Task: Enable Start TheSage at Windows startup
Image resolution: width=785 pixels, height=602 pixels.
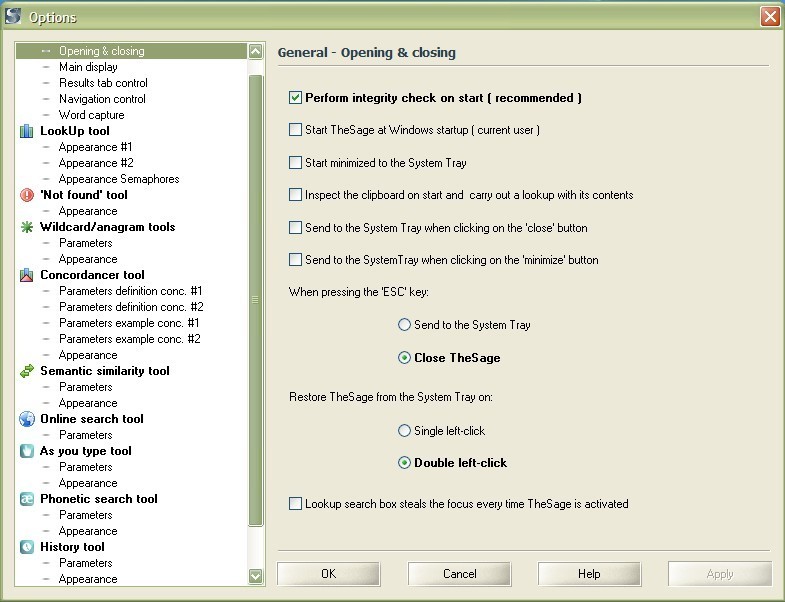Action: click(295, 130)
